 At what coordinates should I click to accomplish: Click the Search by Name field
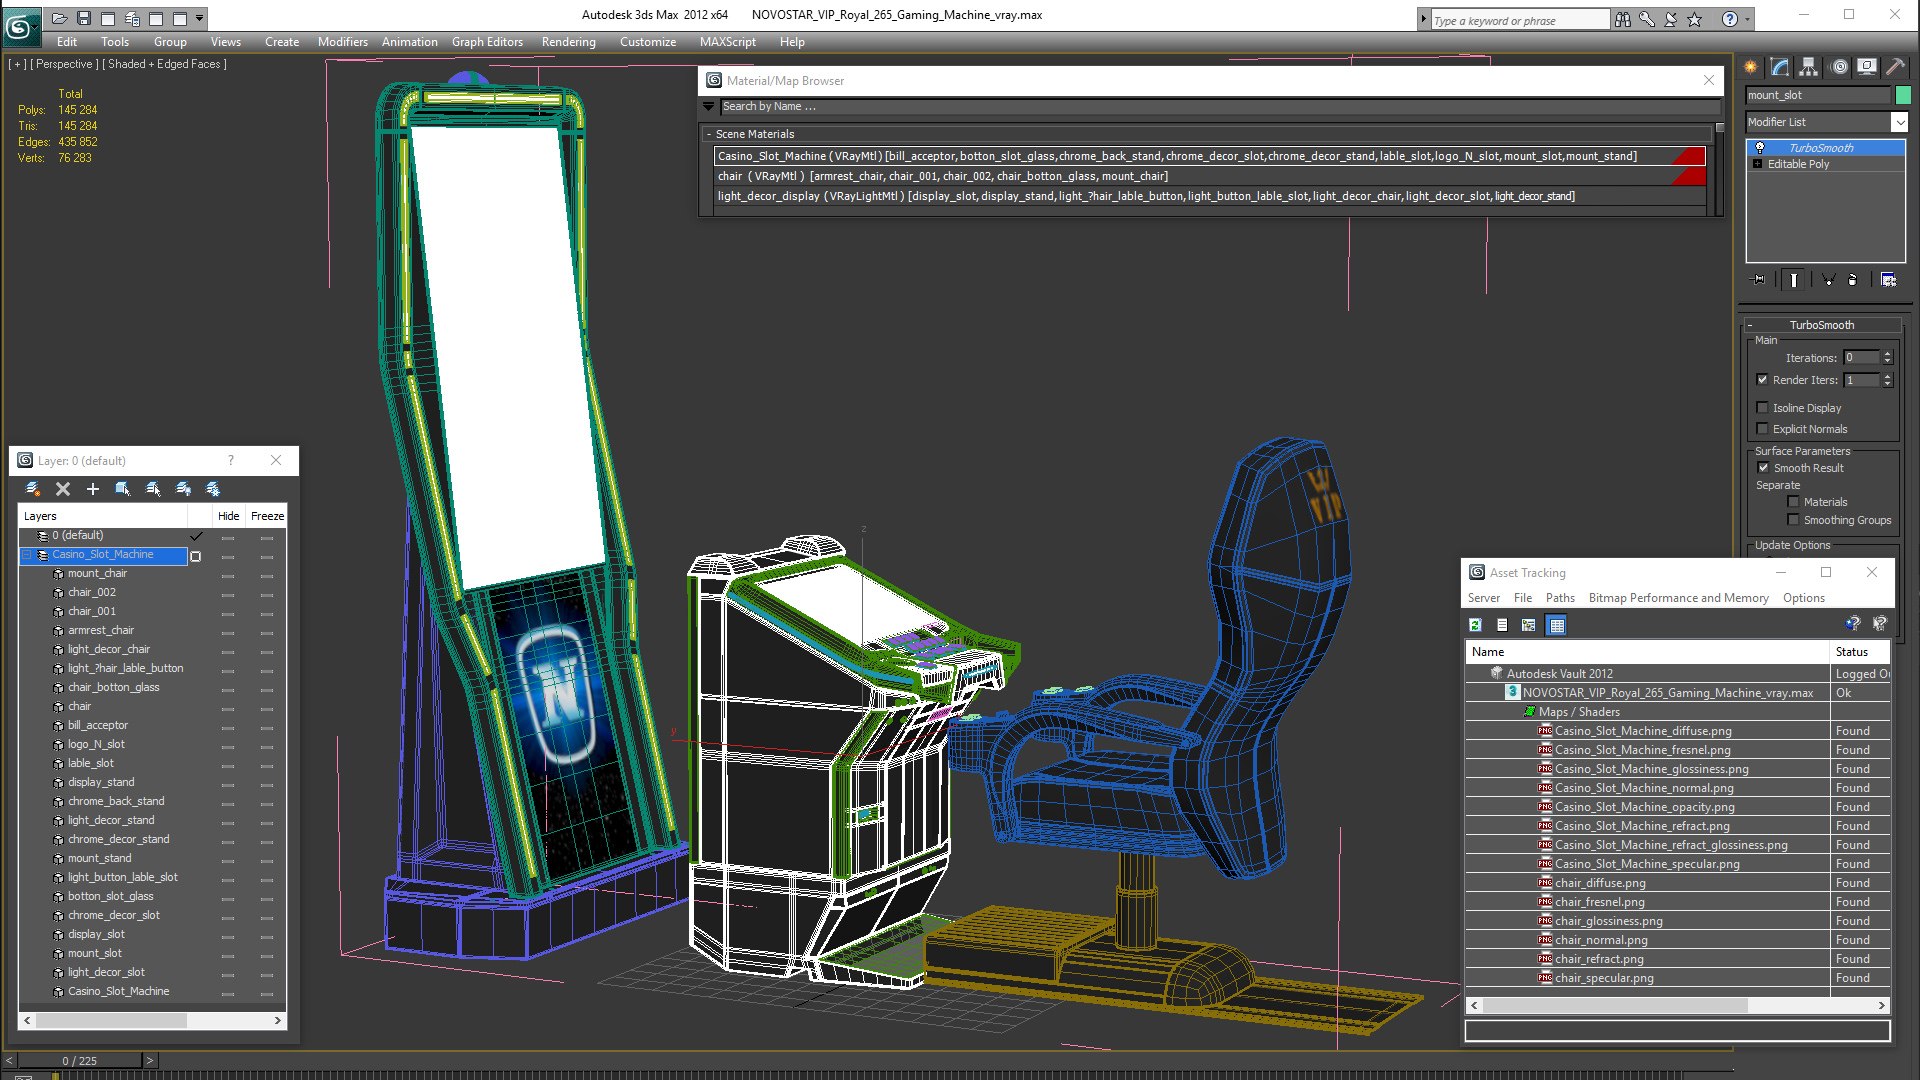(x=1220, y=107)
